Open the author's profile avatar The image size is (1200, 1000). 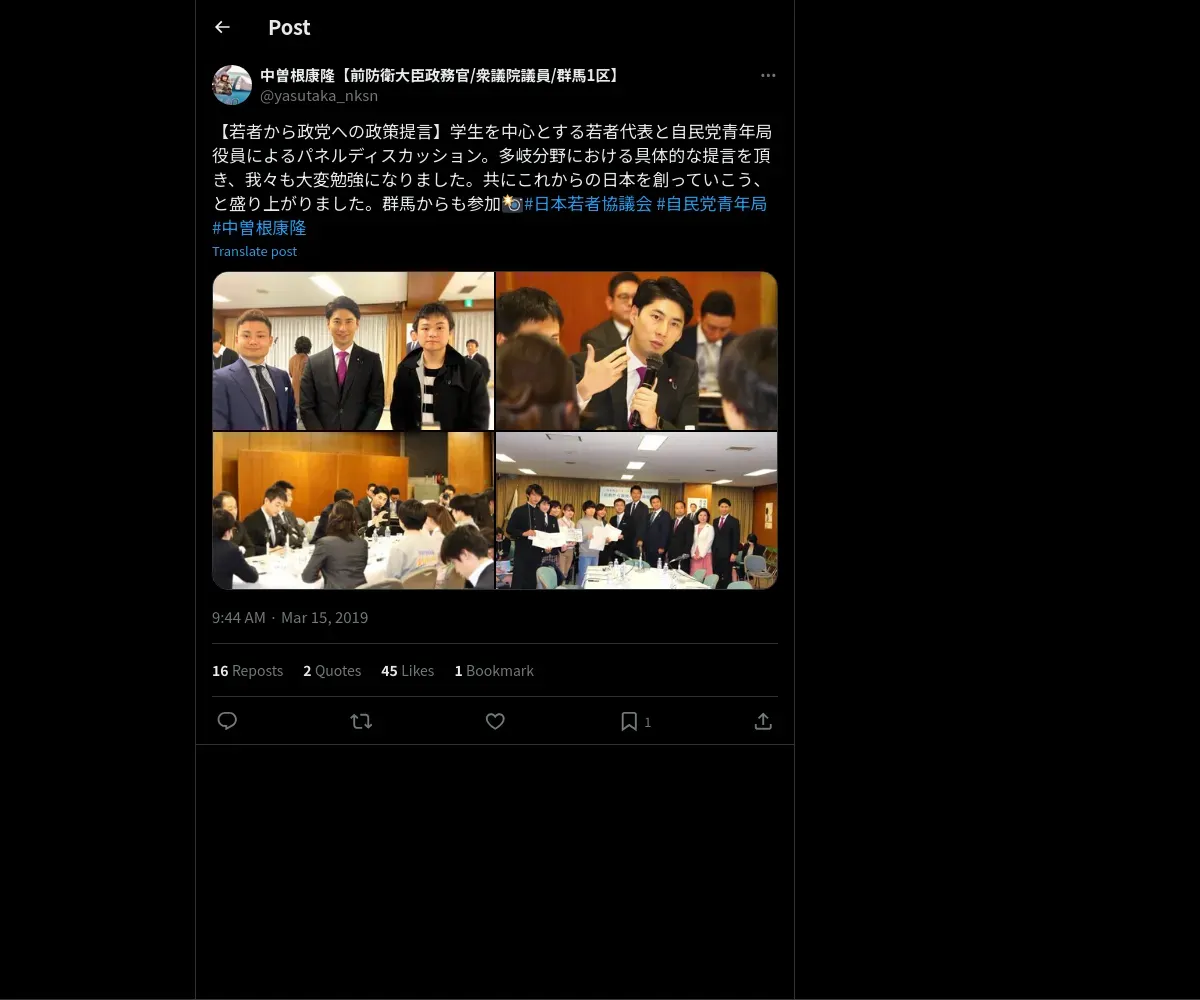(x=232, y=85)
